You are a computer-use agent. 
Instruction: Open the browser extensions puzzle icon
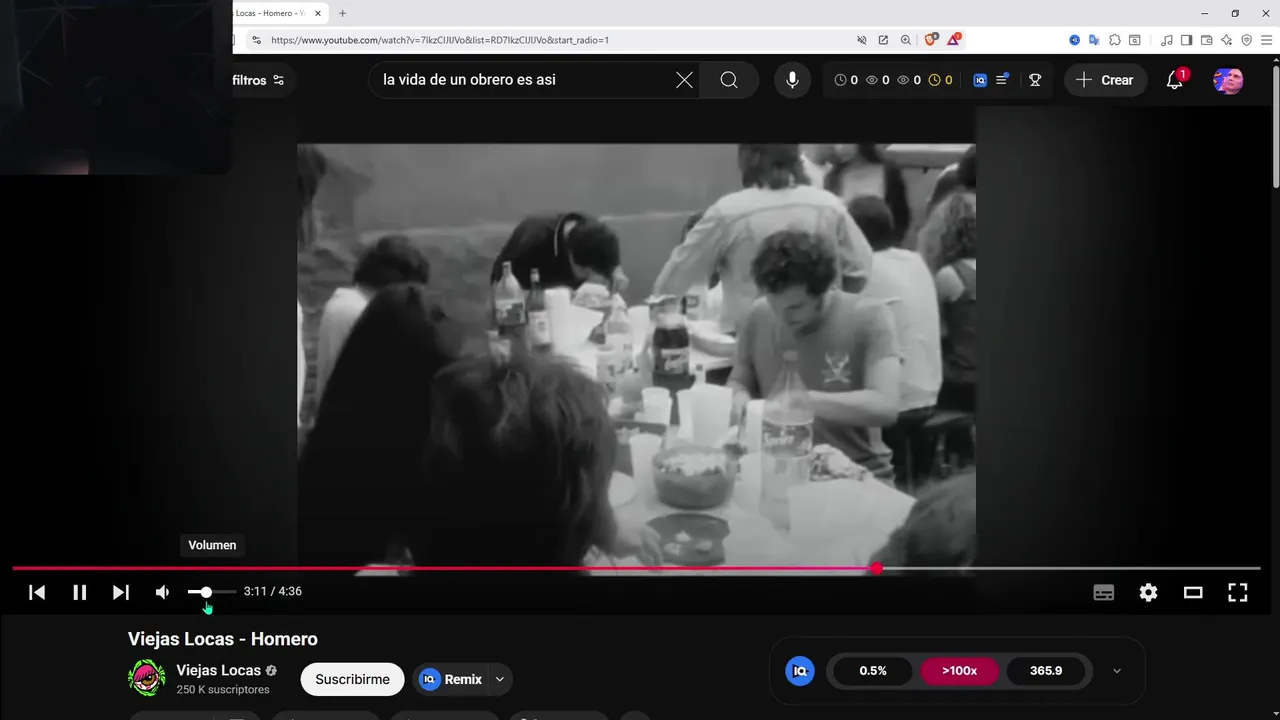click(1115, 40)
